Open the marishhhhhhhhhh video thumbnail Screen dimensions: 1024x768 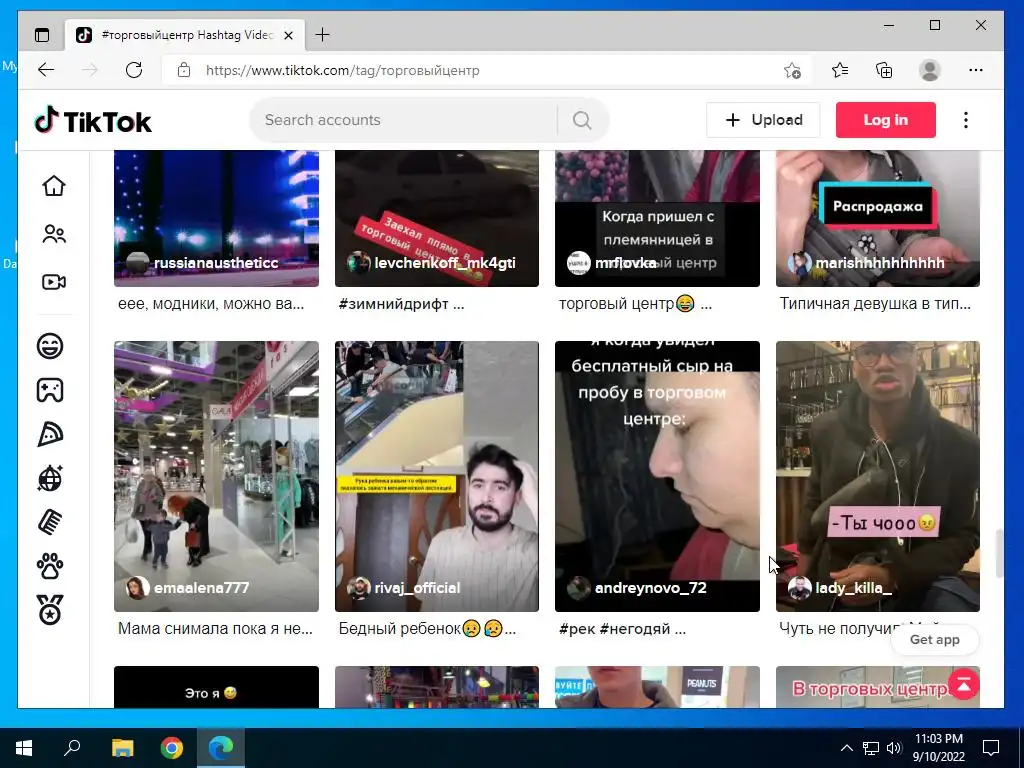coord(878,219)
